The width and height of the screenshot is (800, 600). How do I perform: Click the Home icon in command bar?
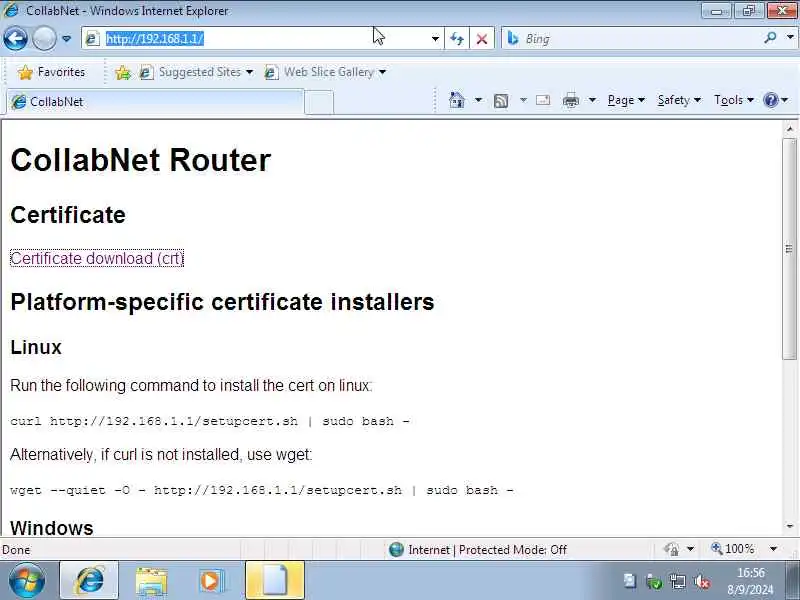click(x=457, y=100)
